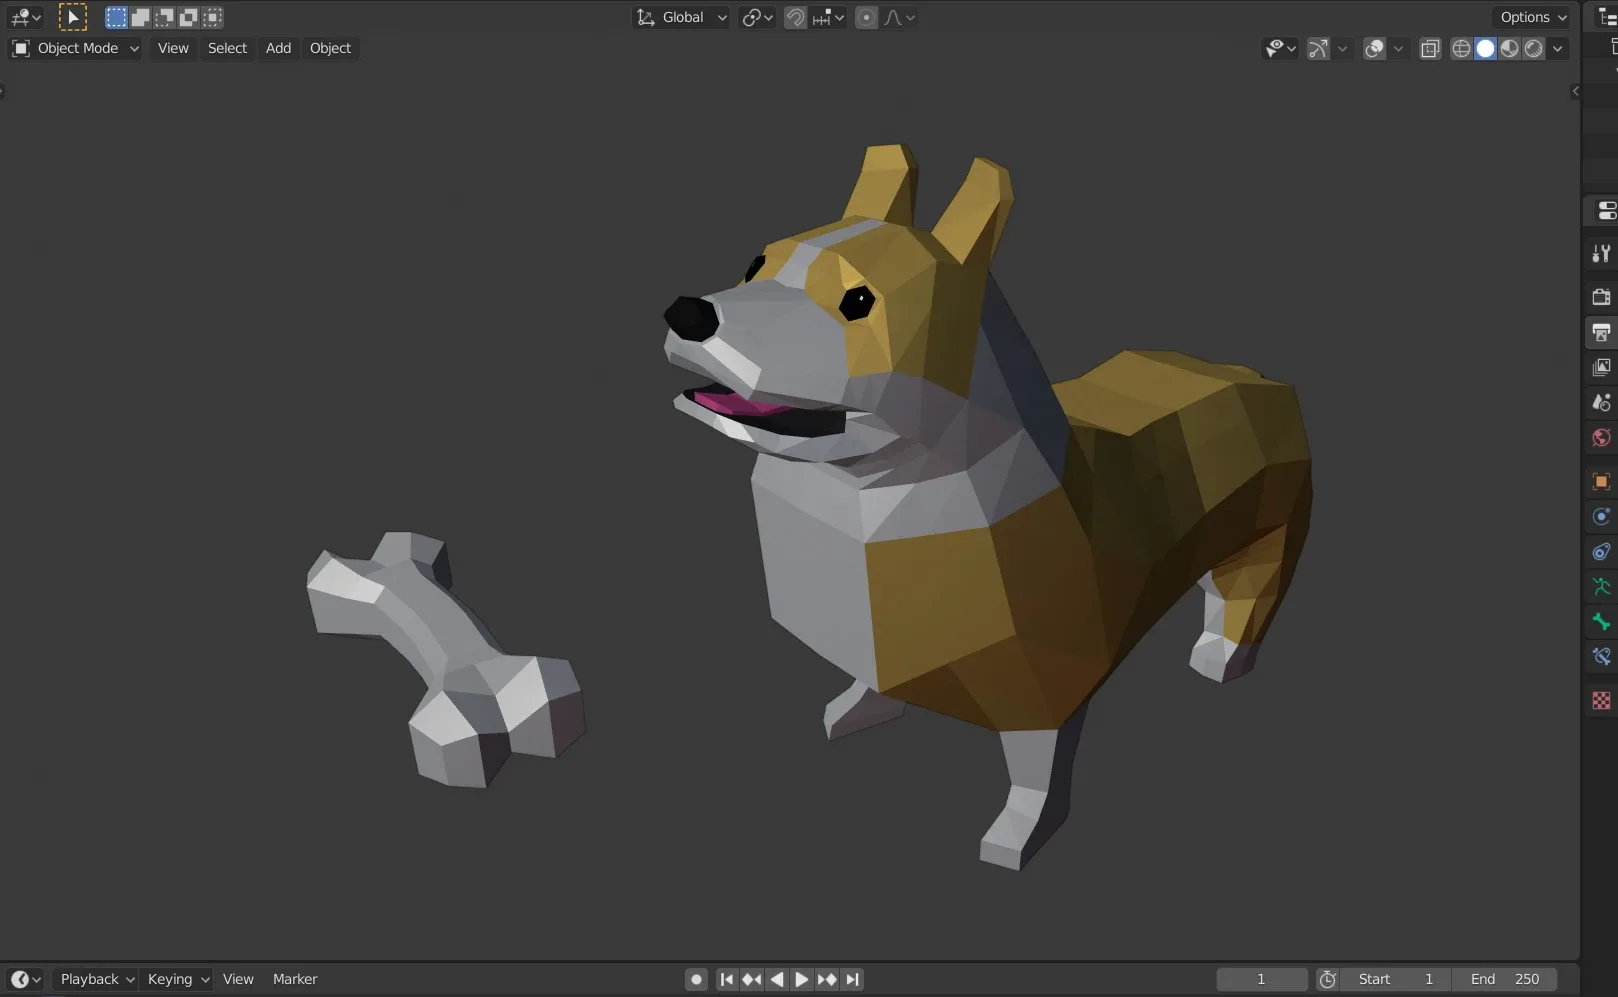The height and width of the screenshot is (997, 1618).
Task: Choose Subtract selection mode
Action: [x=164, y=17]
